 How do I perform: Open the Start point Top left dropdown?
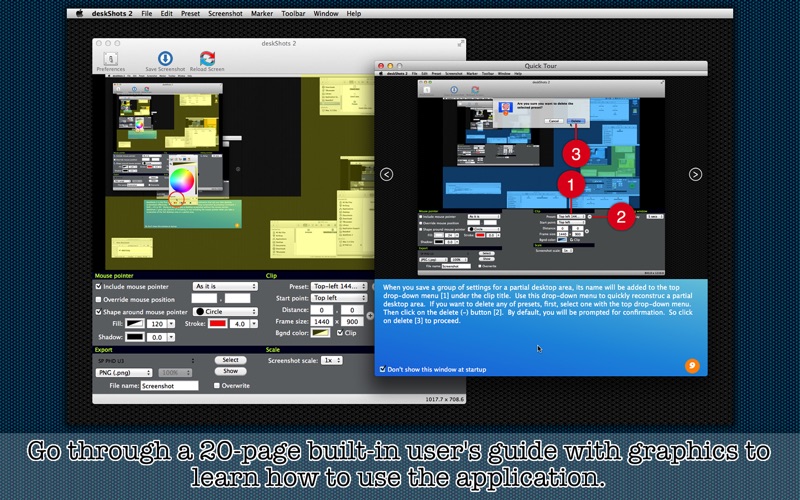[339, 297]
